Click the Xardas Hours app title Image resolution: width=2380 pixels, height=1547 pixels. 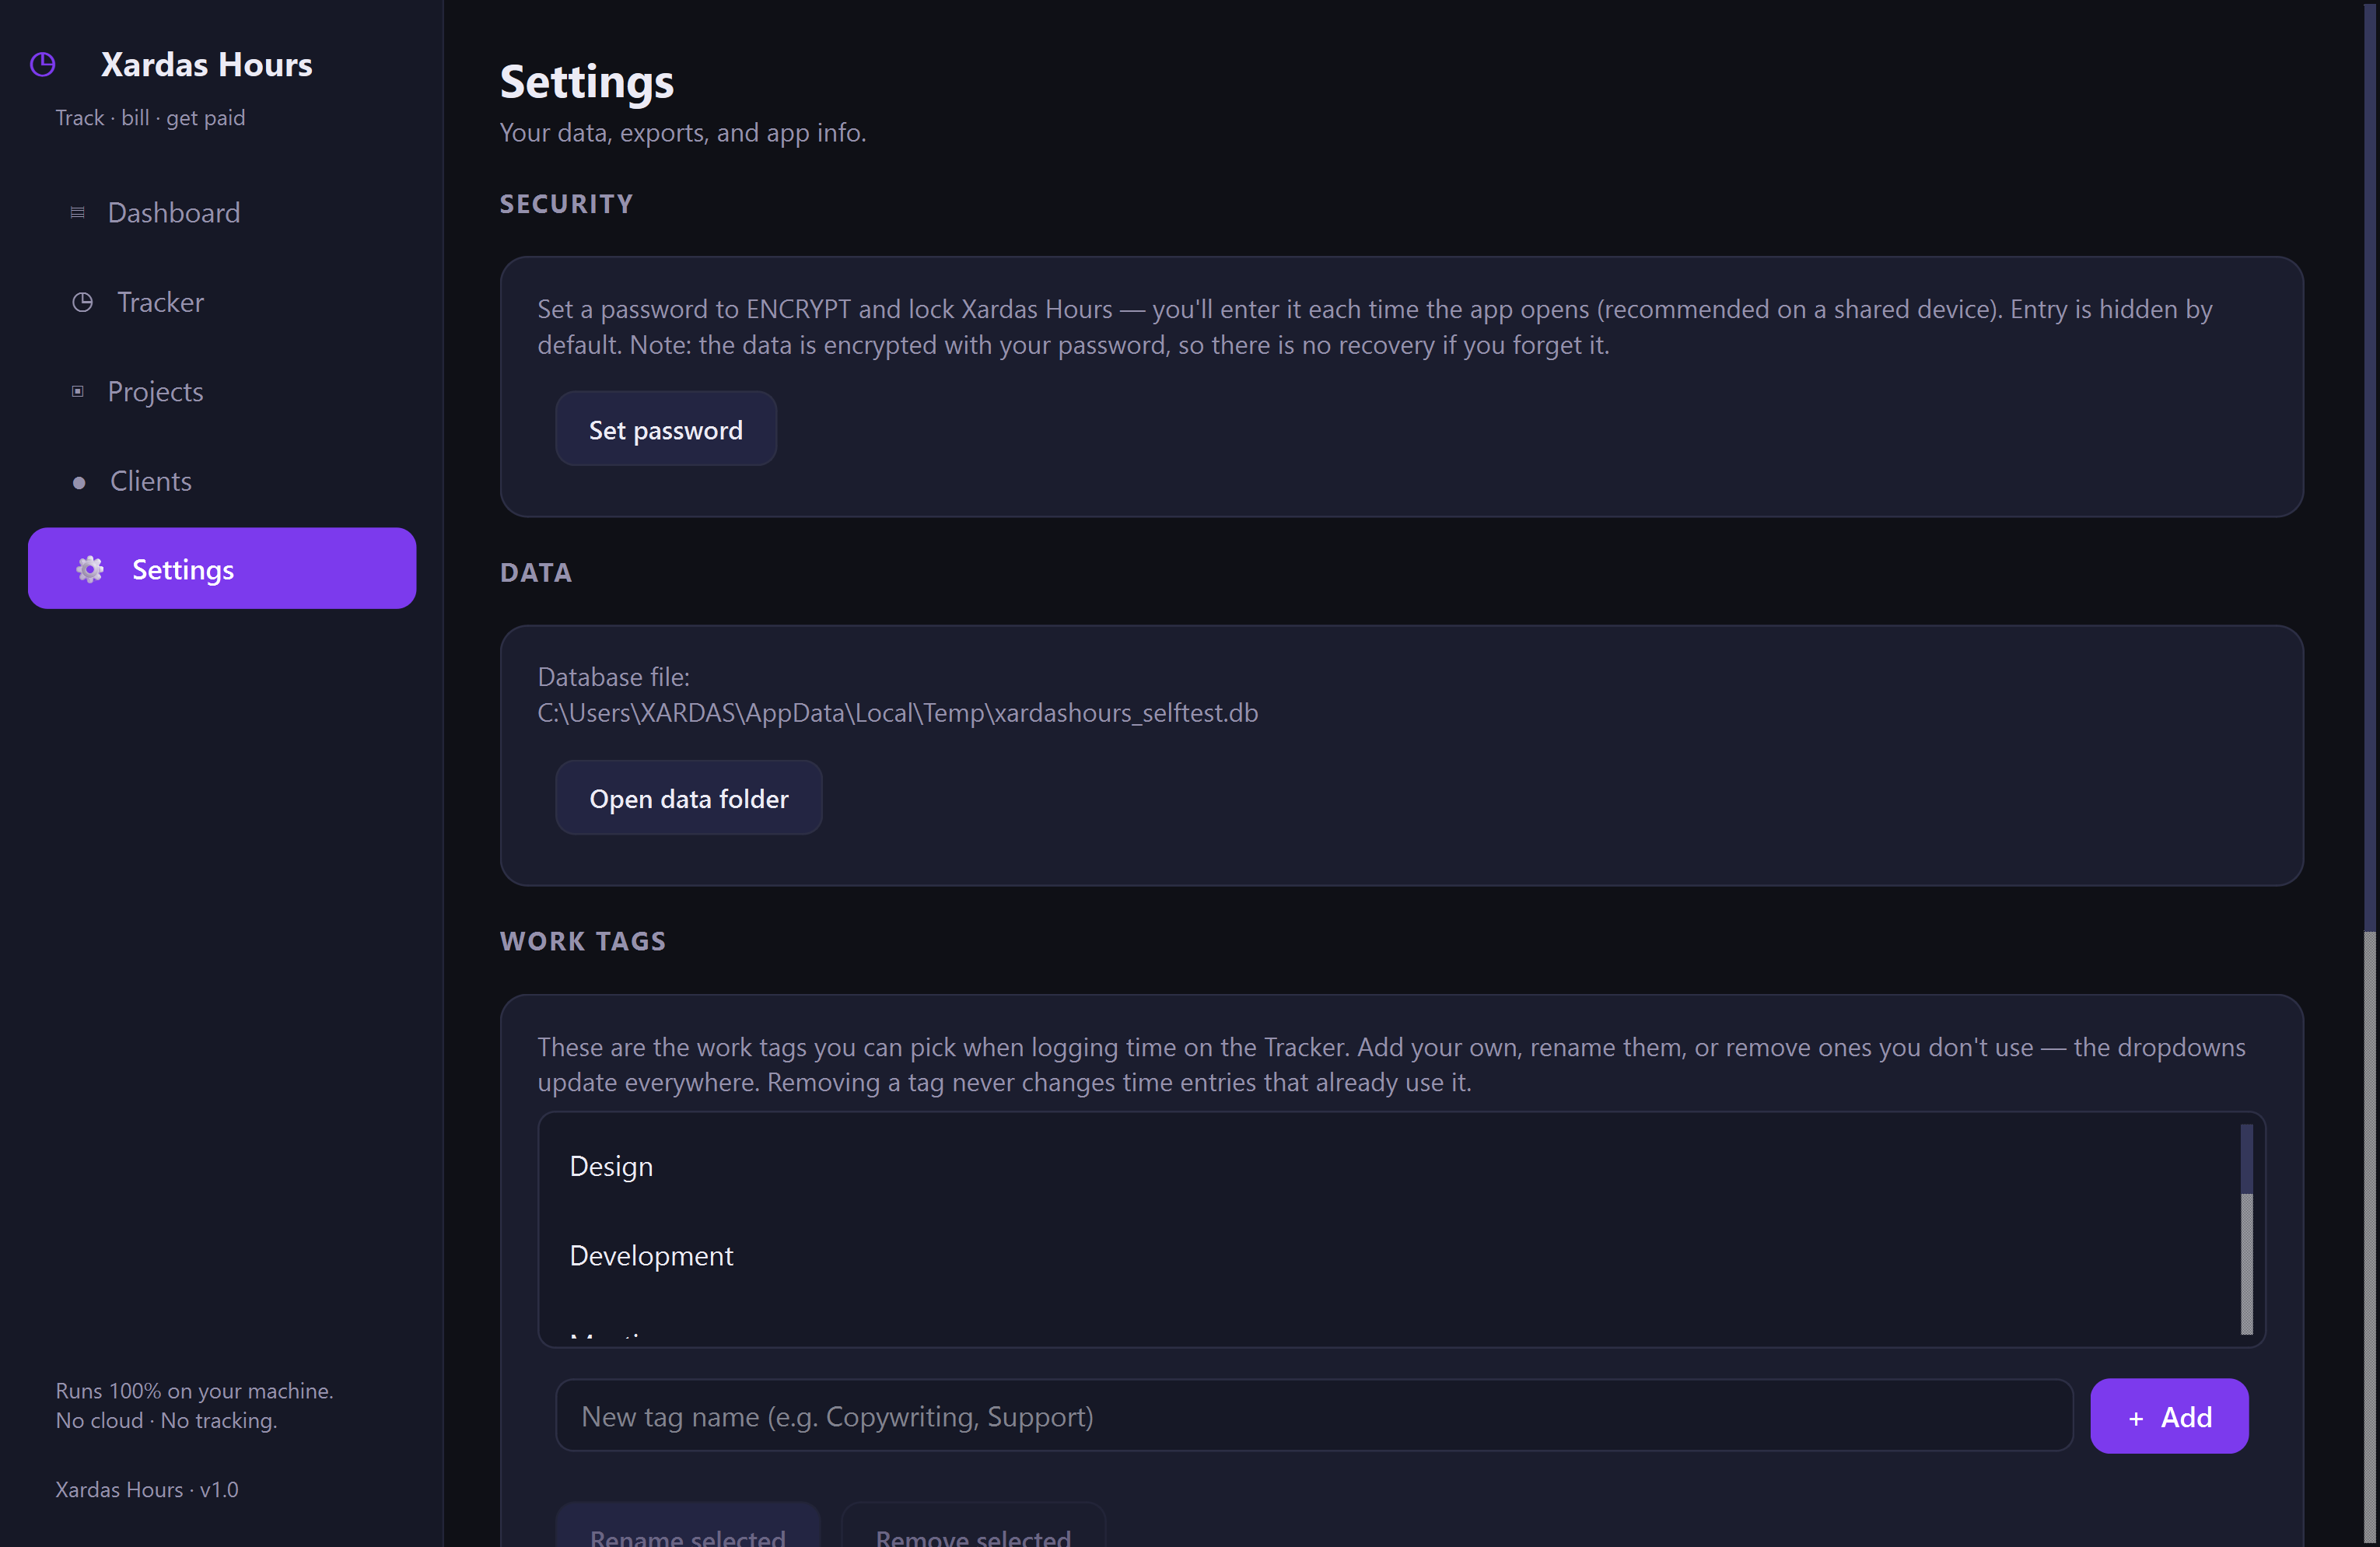(207, 65)
